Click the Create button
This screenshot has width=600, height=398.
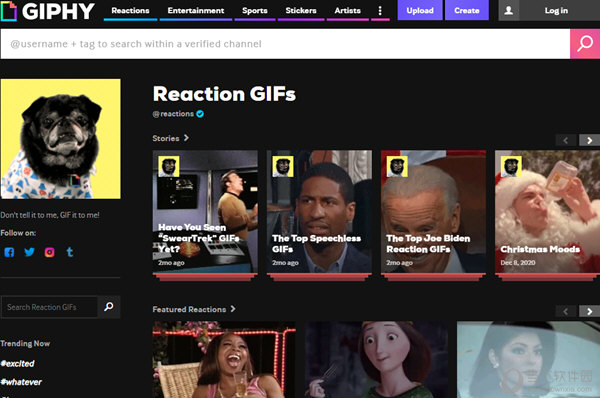pyautogui.click(x=466, y=10)
